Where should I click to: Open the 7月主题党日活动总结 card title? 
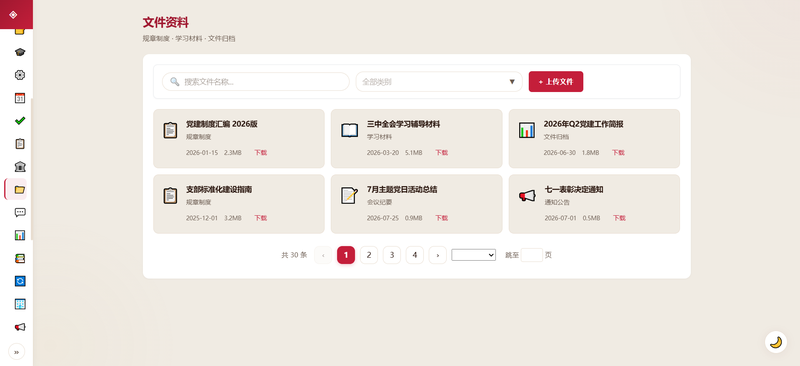coord(402,189)
